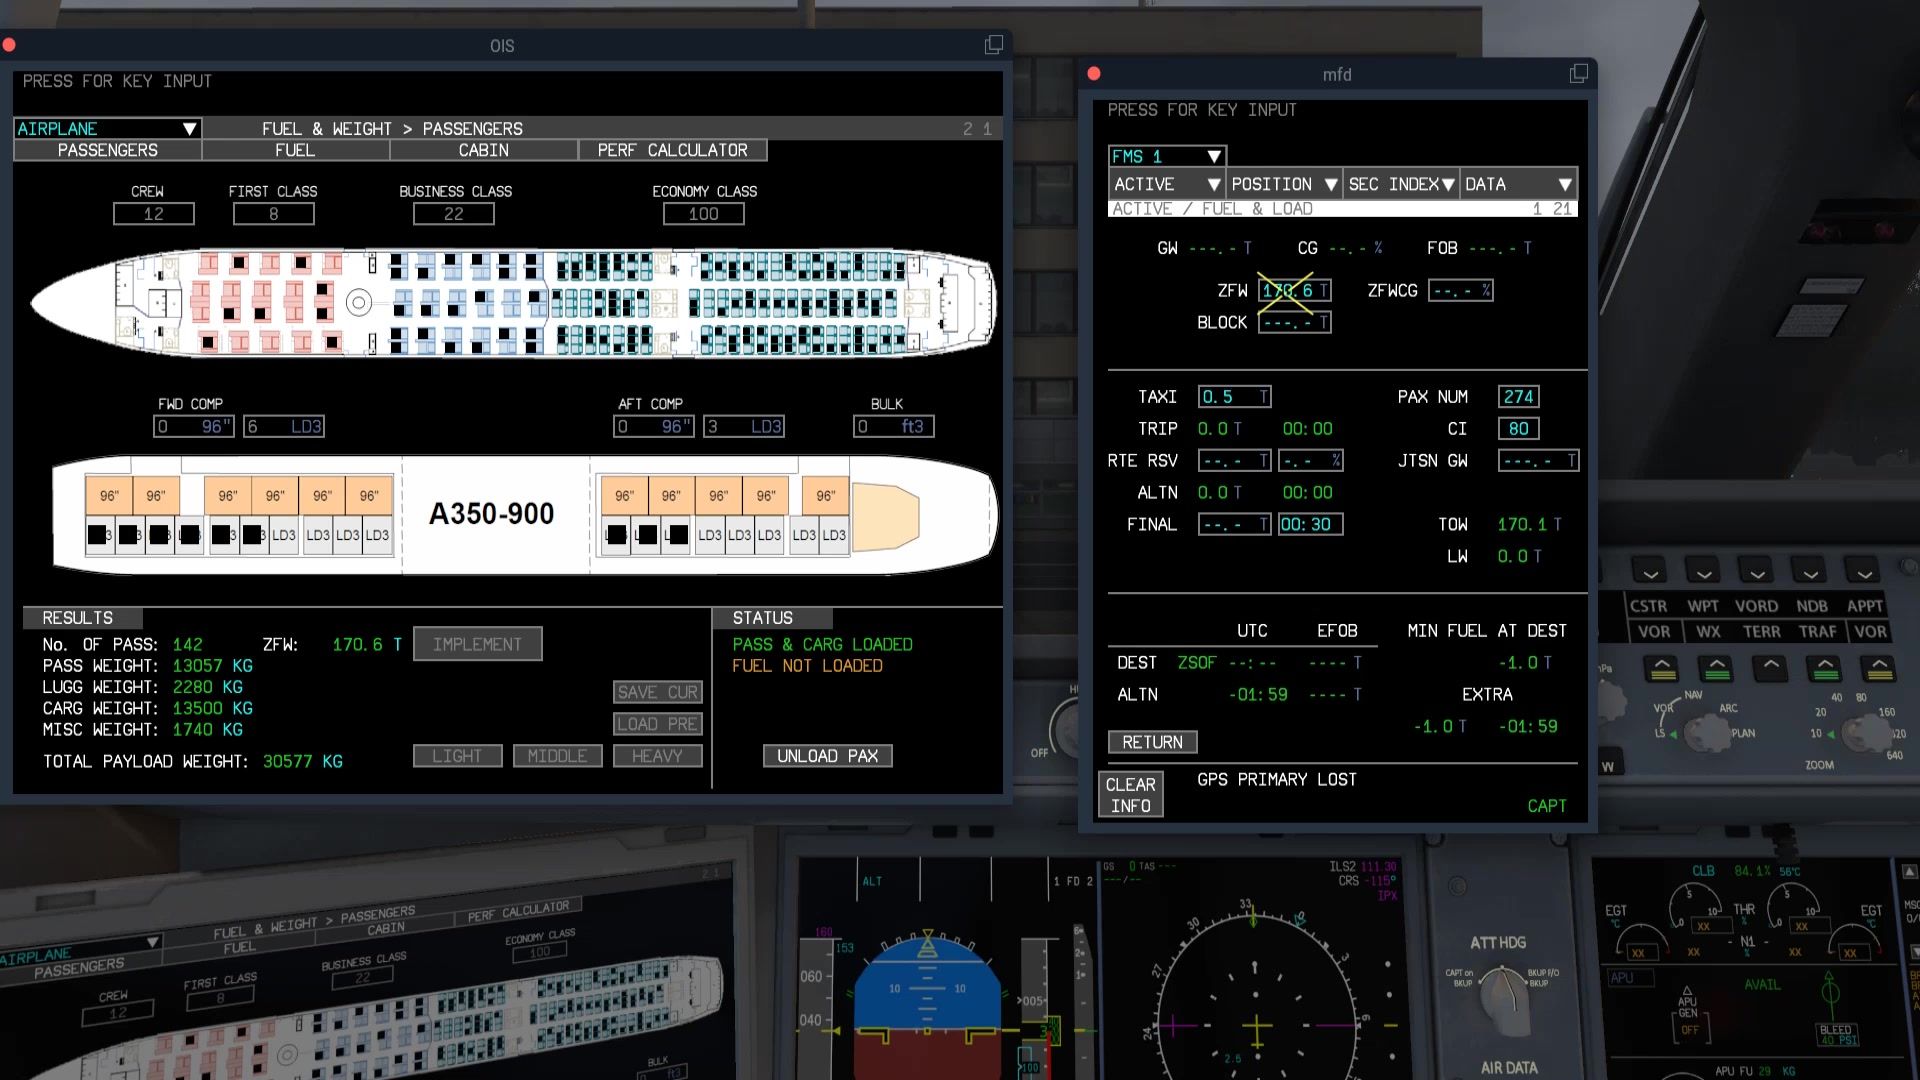Open the AIRPLANE dropdown menu
Screen dimensions: 1920x1080
click(107, 128)
